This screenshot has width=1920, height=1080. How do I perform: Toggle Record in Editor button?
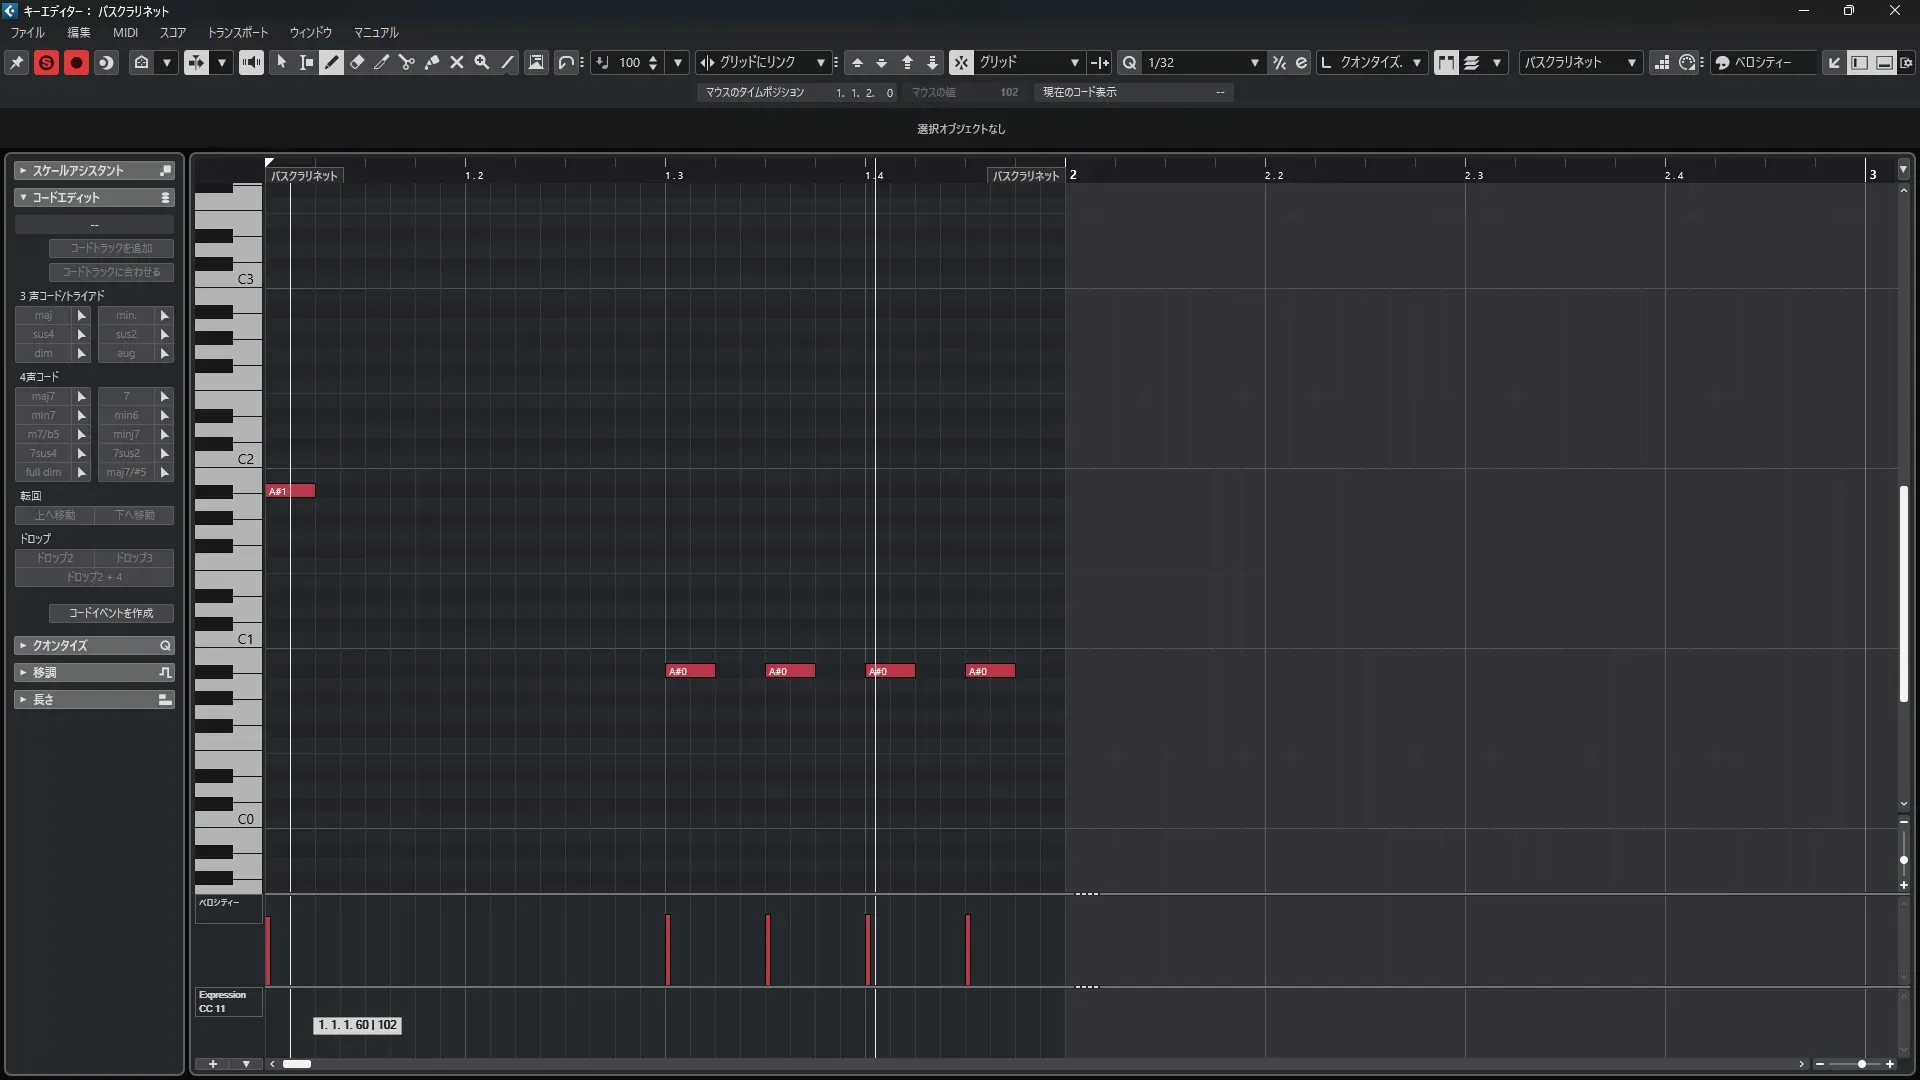pyautogui.click(x=76, y=62)
